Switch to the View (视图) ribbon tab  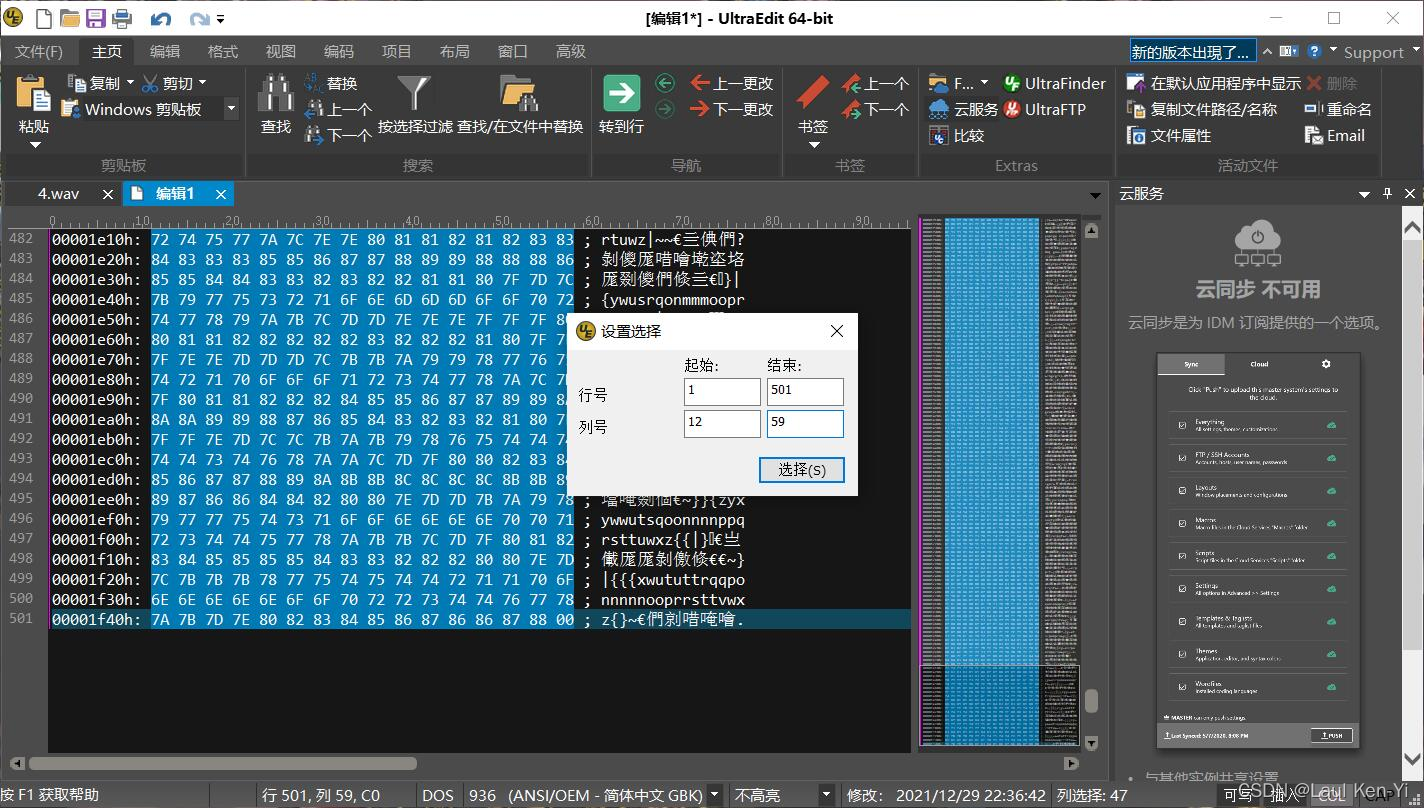tap(281, 51)
